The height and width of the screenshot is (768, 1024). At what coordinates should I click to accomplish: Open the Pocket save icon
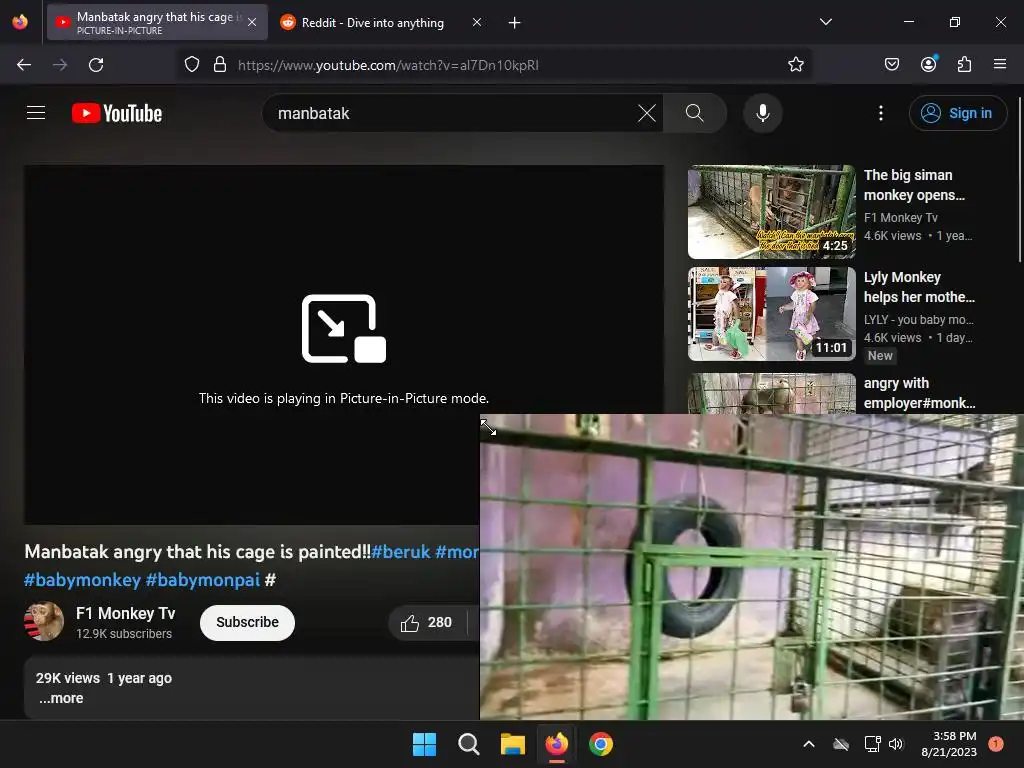point(891,65)
